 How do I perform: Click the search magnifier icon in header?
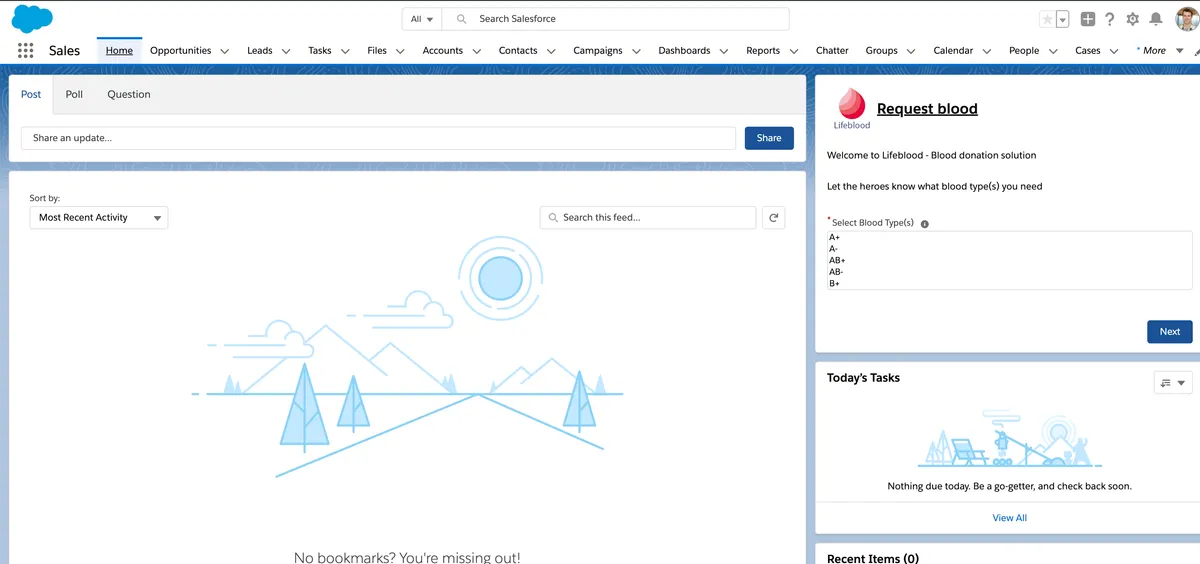(462, 19)
